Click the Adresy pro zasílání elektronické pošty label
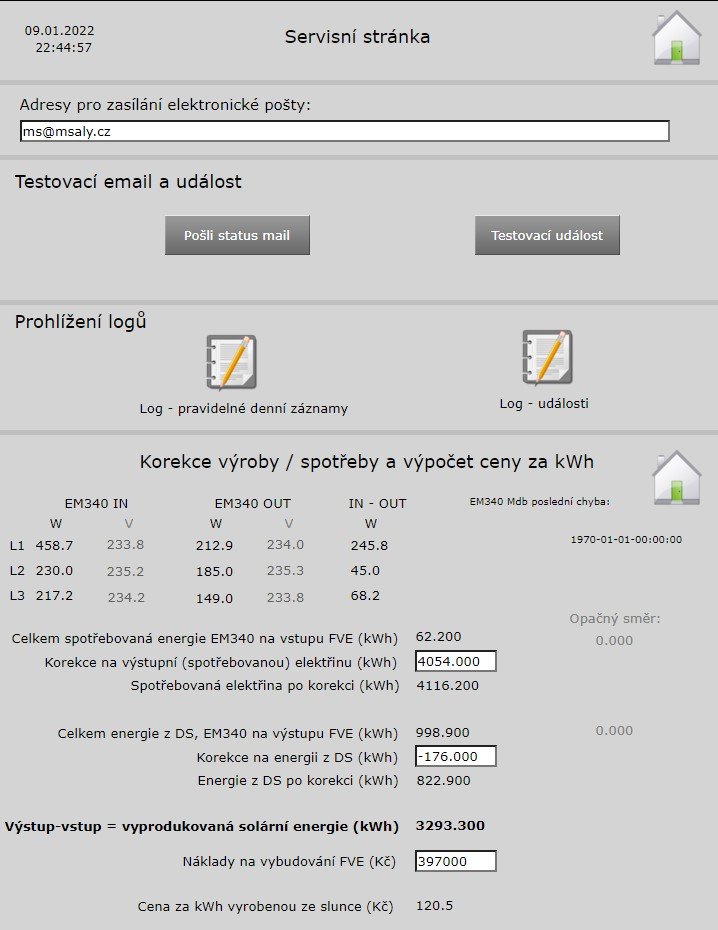This screenshot has height=930, width=718. pos(165,105)
